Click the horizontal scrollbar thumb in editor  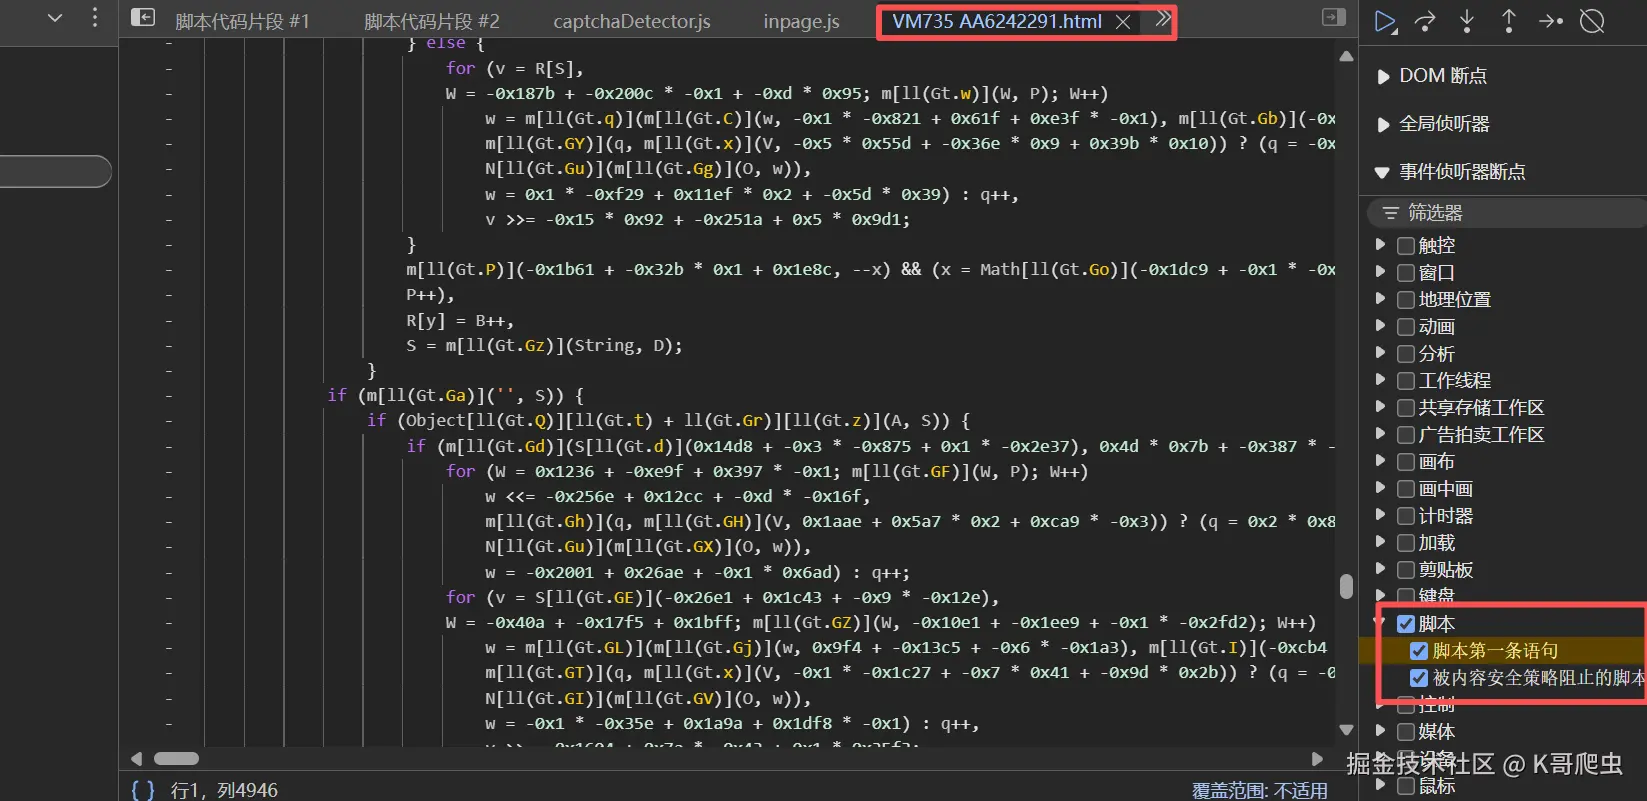[177, 759]
